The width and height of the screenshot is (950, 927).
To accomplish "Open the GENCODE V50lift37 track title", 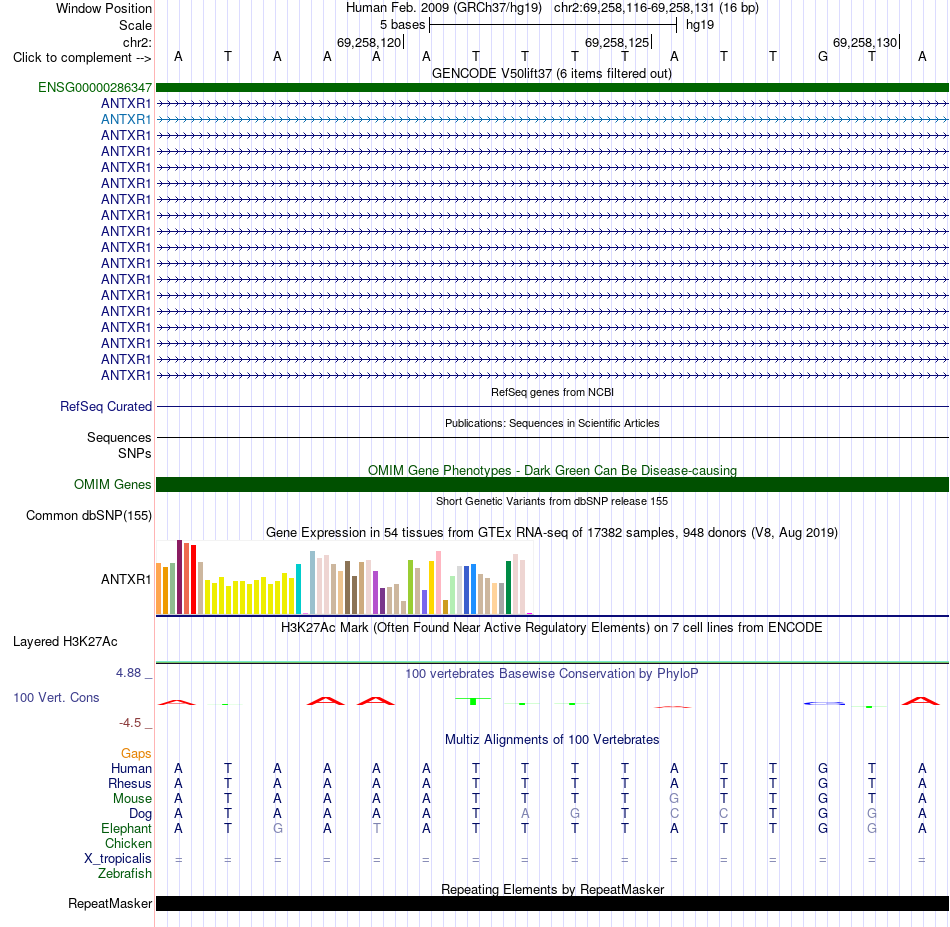I will [x=551, y=73].
